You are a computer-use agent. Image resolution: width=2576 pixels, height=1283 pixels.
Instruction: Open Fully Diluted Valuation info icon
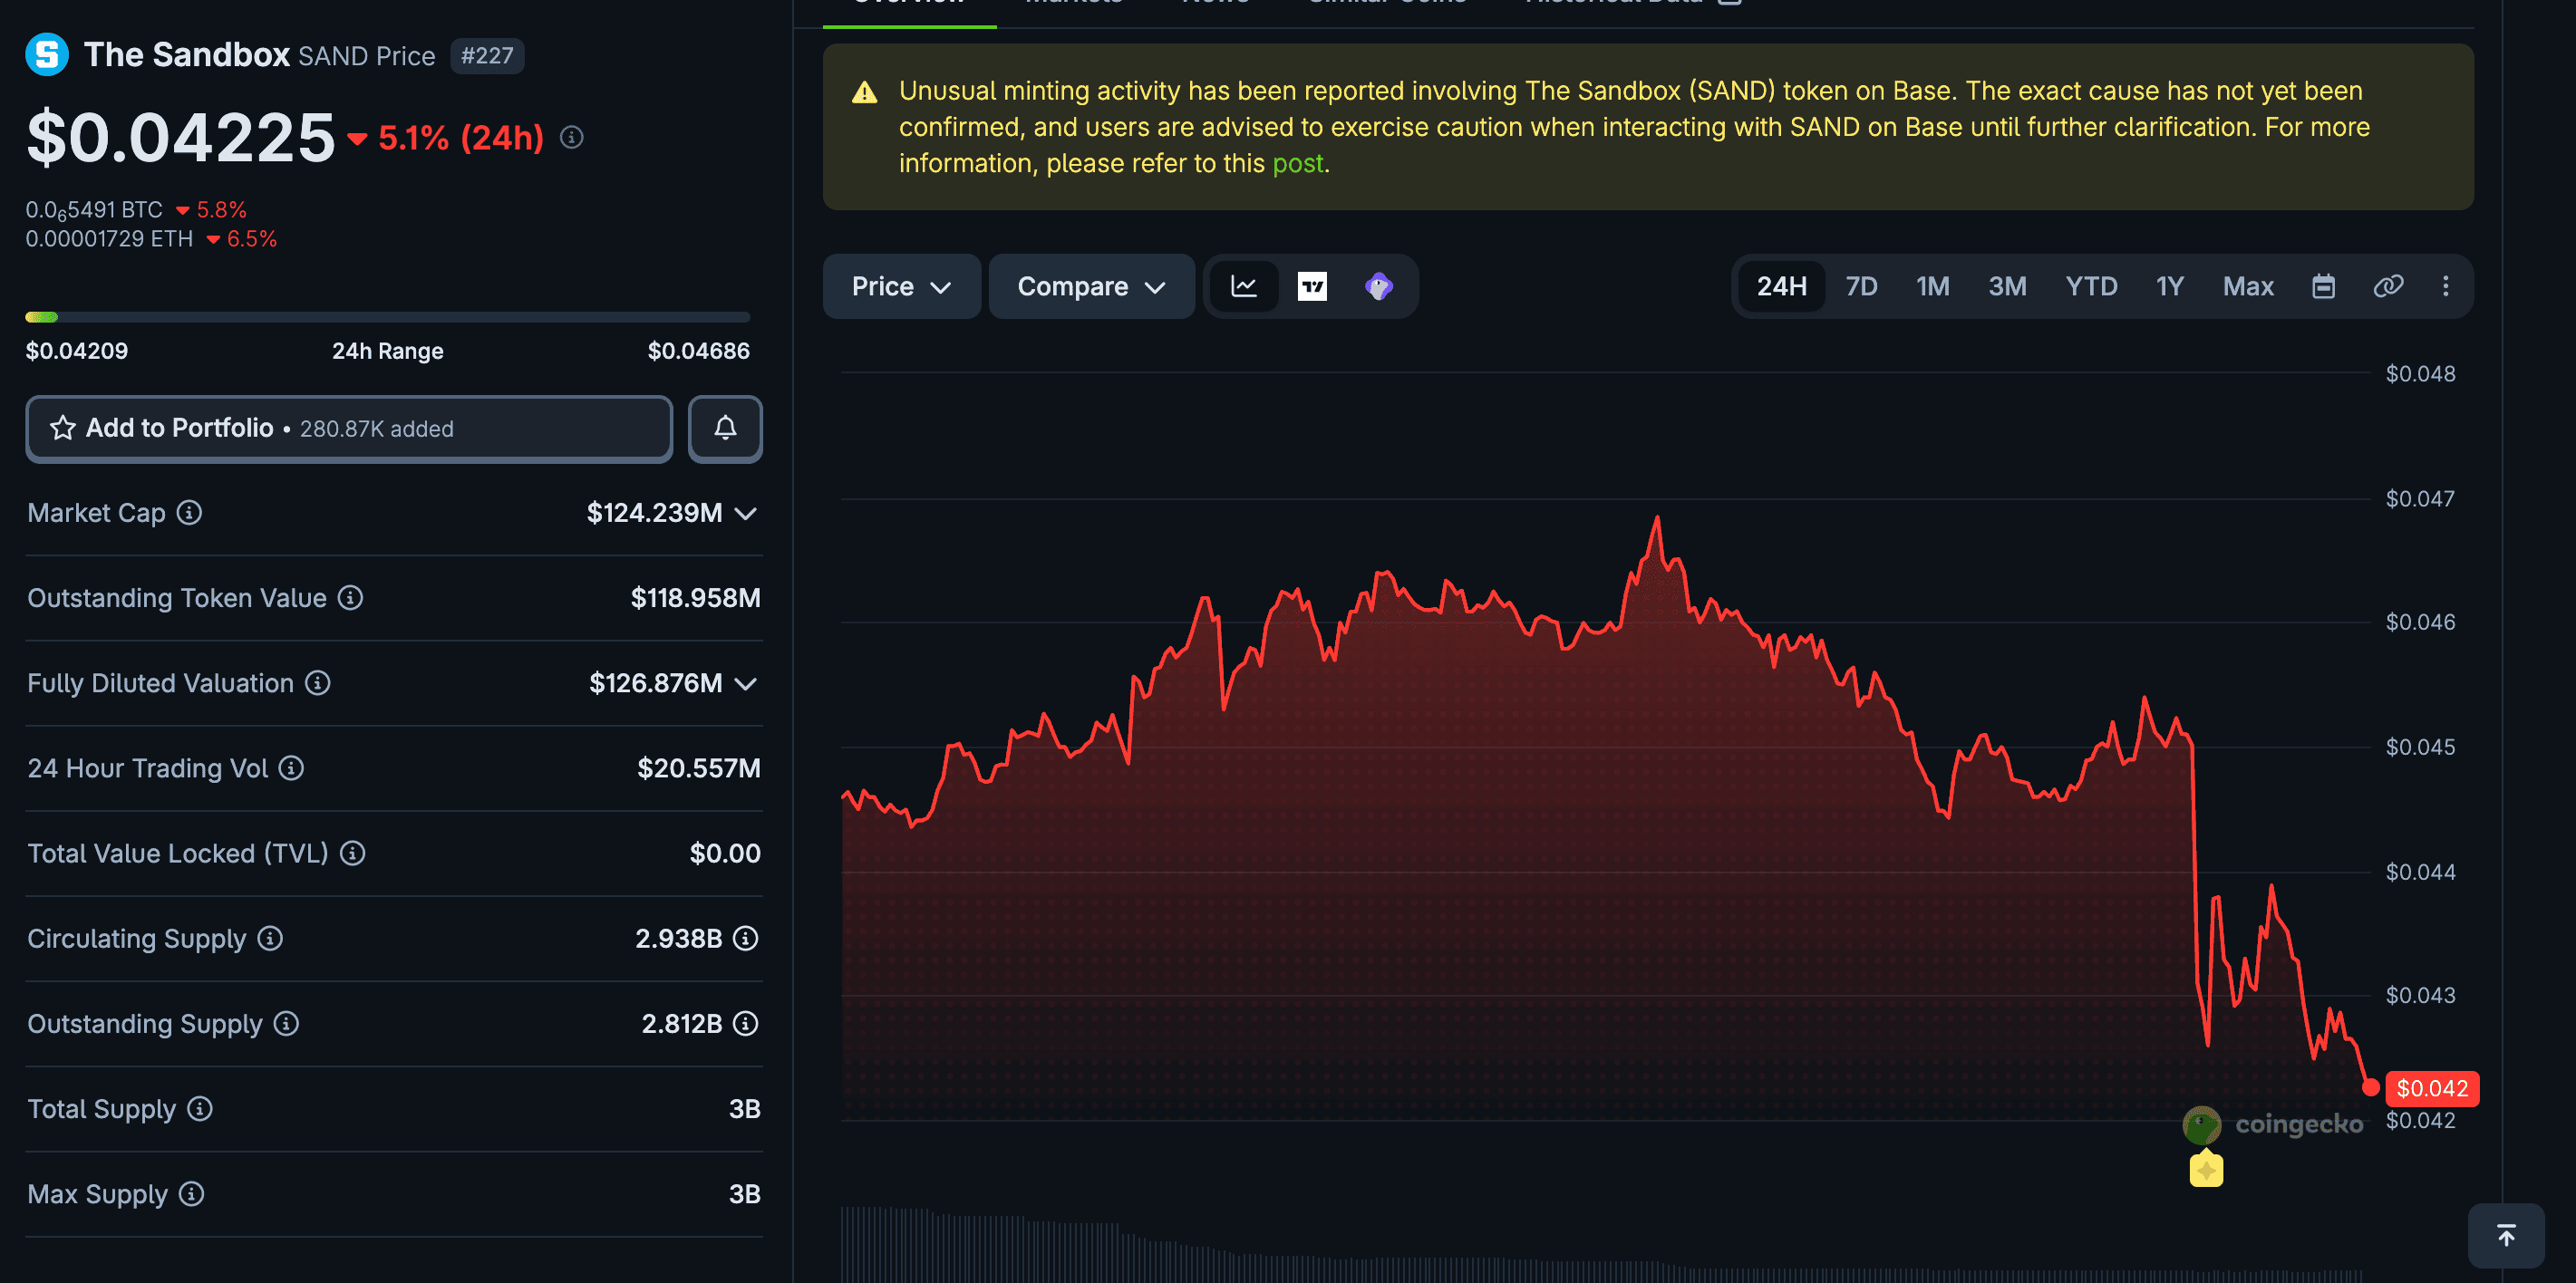click(x=317, y=683)
